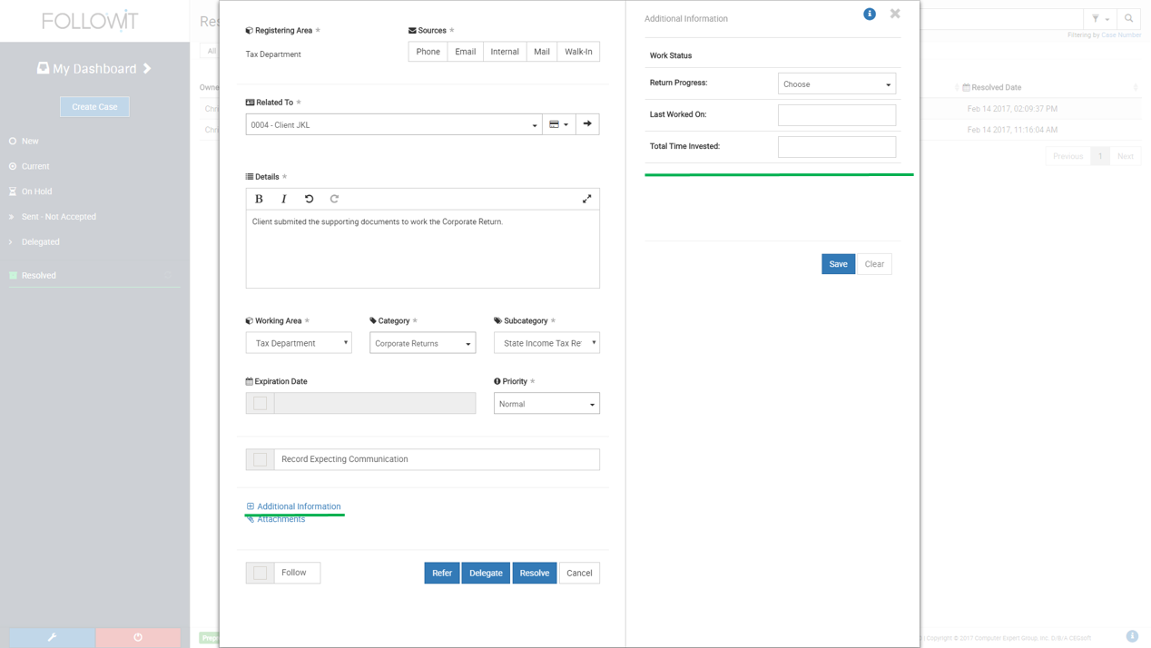Click the wrench settings icon at bottom left
1151x648 pixels.
pos(52,637)
